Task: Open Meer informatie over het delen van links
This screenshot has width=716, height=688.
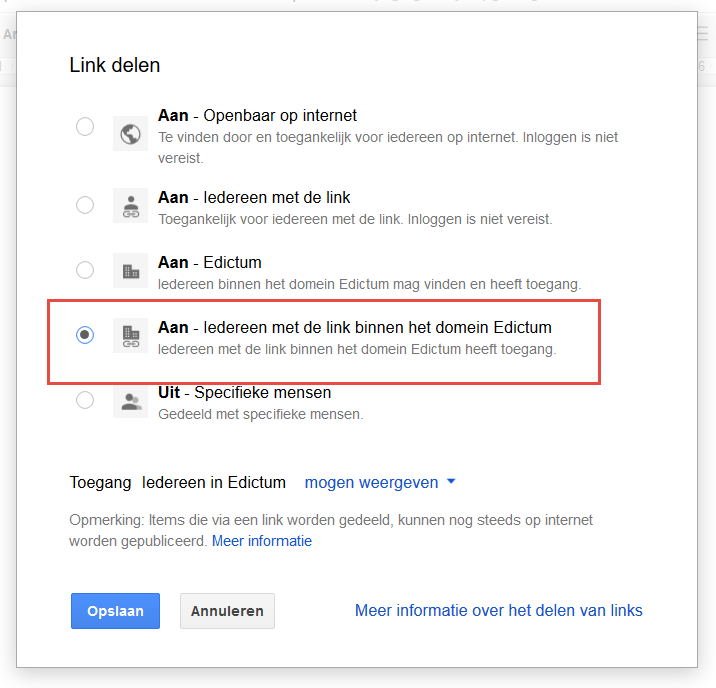Action: pyautogui.click(x=499, y=610)
